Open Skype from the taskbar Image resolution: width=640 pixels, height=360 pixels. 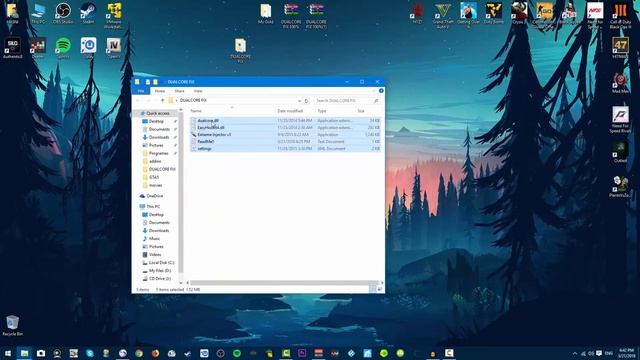click(90, 353)
